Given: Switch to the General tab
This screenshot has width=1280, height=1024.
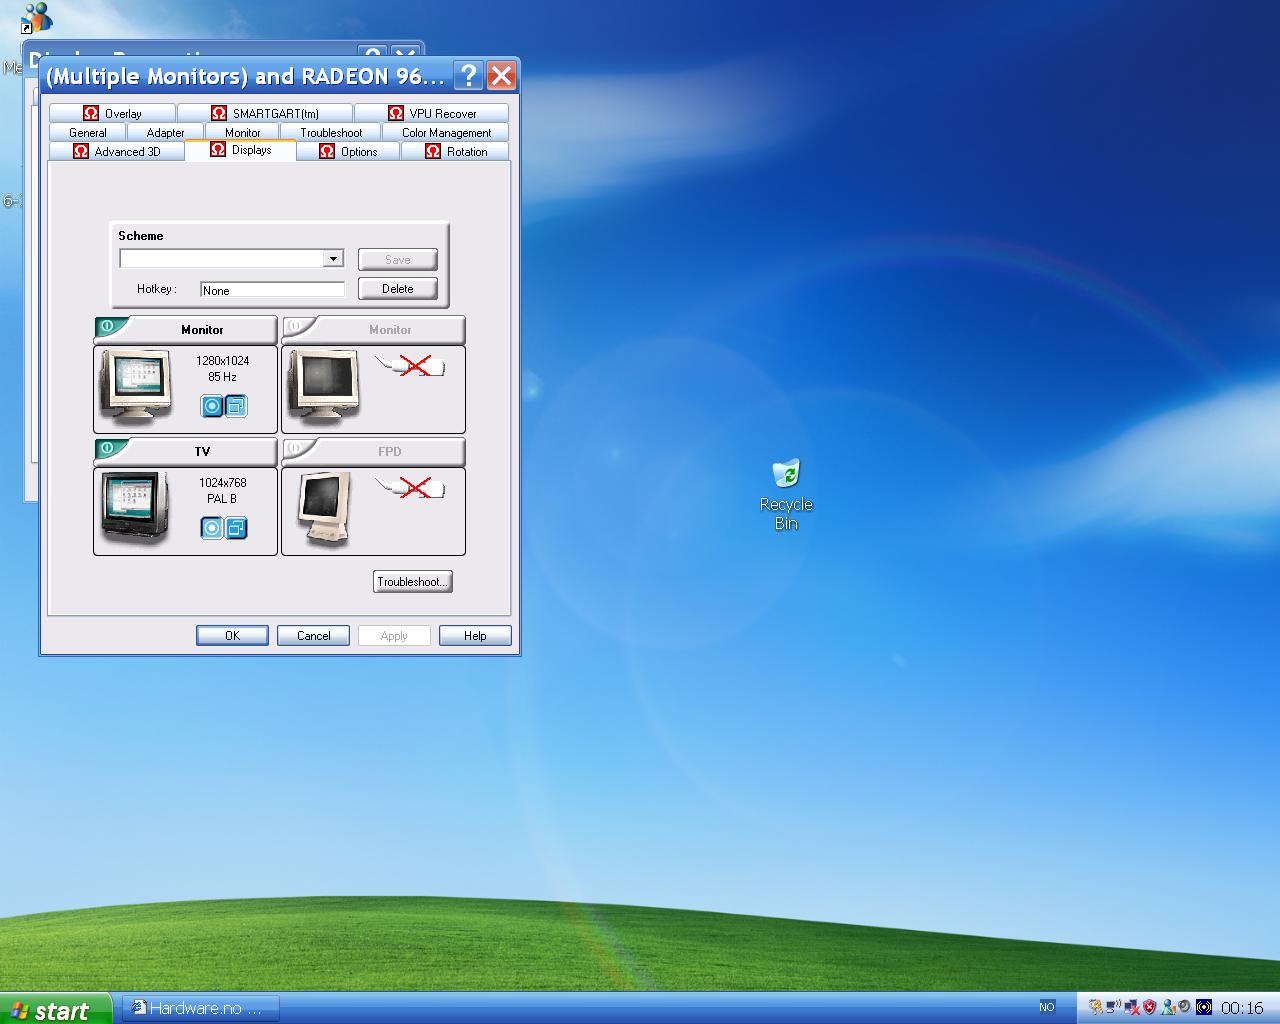Looking at the screenshot, I should 87,132.
